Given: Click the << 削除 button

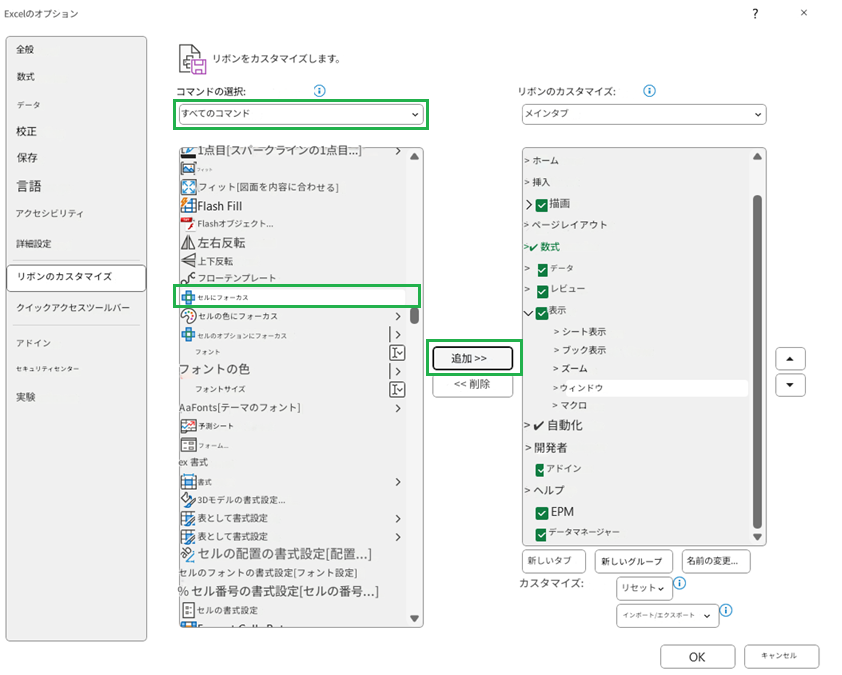Looking at the screenshot, I should tap(473, 384).
